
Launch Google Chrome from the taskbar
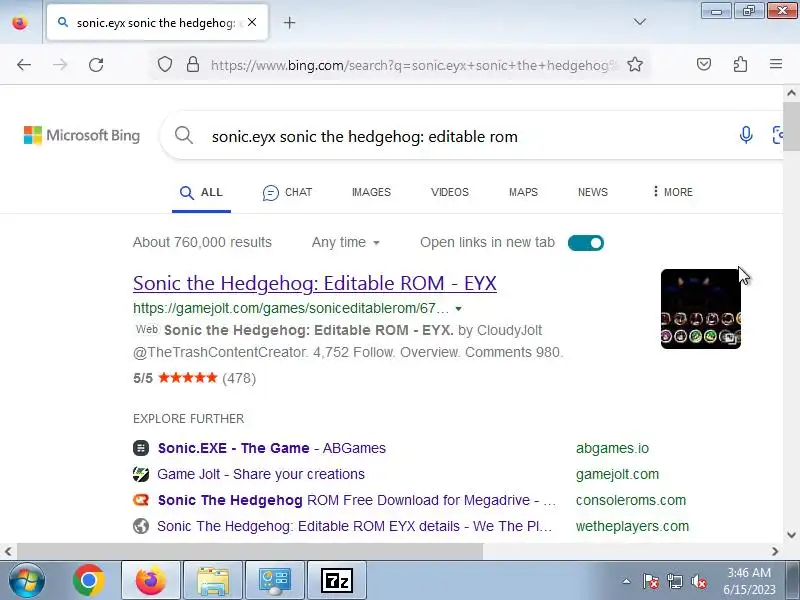89,580
